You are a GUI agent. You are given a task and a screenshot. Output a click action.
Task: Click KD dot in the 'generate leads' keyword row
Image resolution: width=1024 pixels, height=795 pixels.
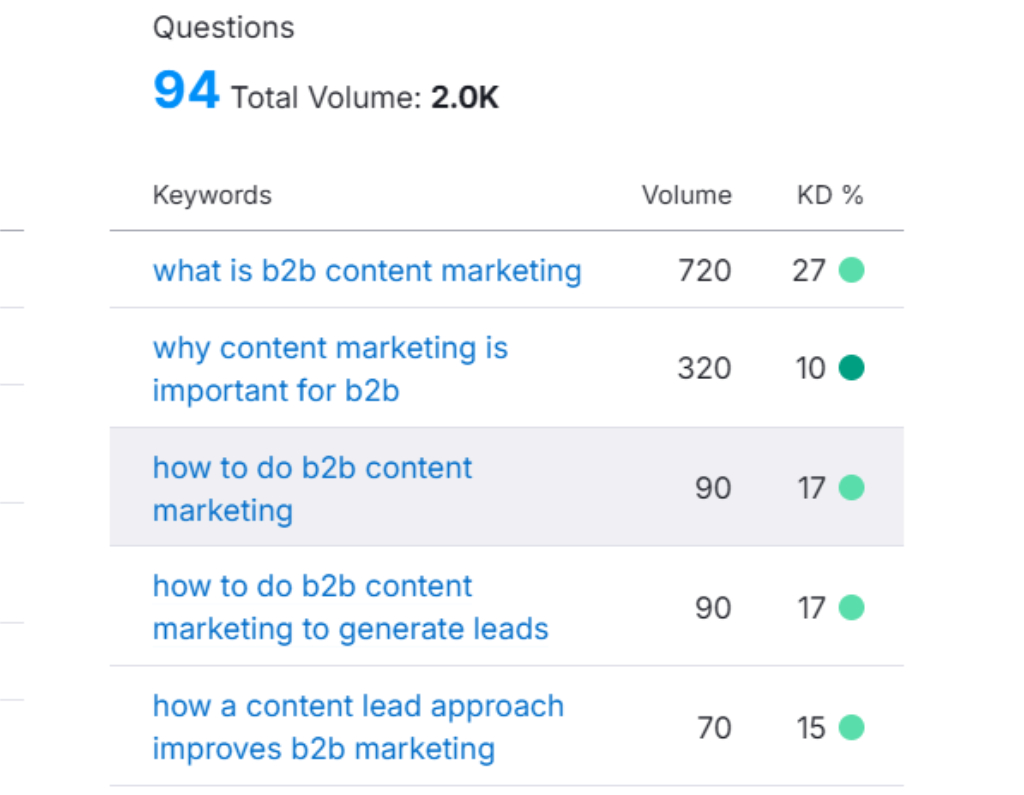tap(851, 608)
